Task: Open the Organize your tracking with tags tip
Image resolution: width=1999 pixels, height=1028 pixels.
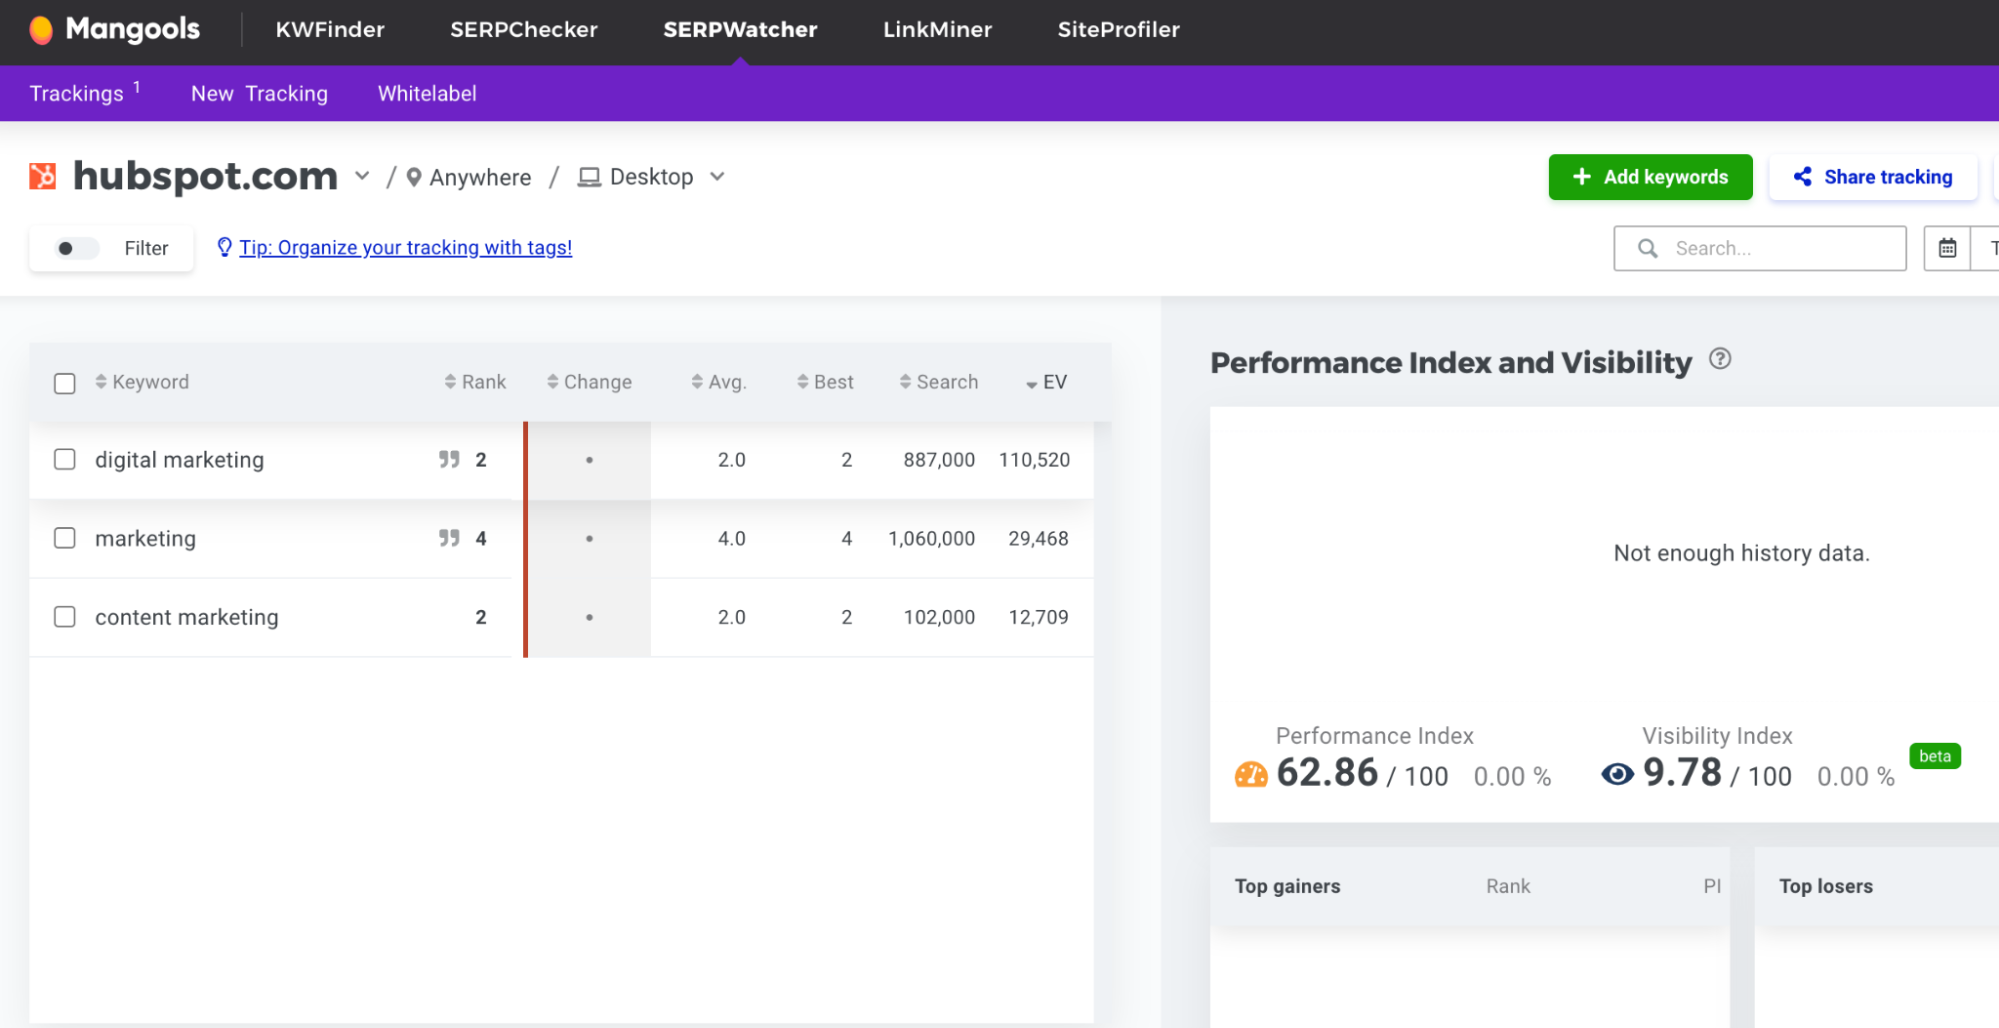Action: point(405,247)
